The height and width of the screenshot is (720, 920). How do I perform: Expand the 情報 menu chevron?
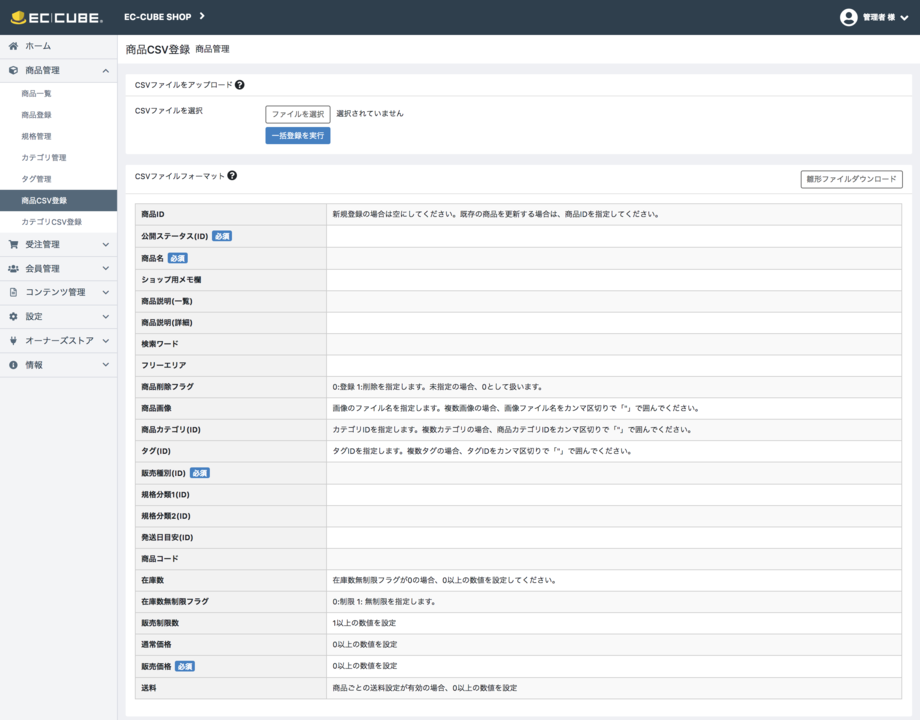(106, 364)
